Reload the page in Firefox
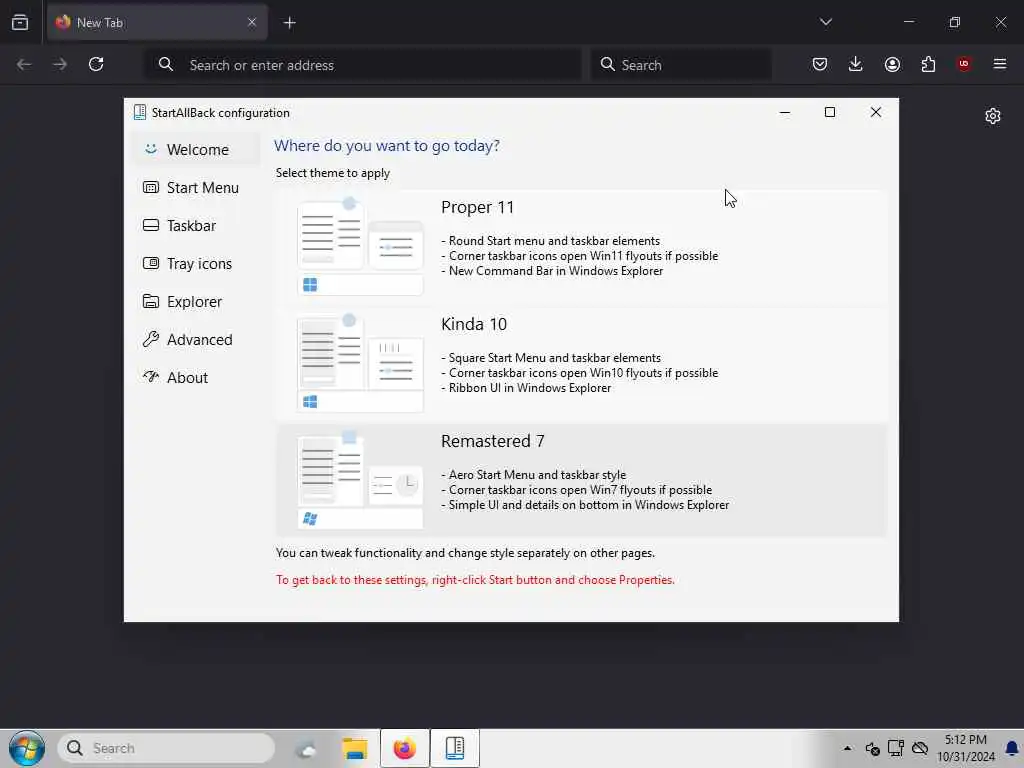1024x768 pixels. (96, 64)
